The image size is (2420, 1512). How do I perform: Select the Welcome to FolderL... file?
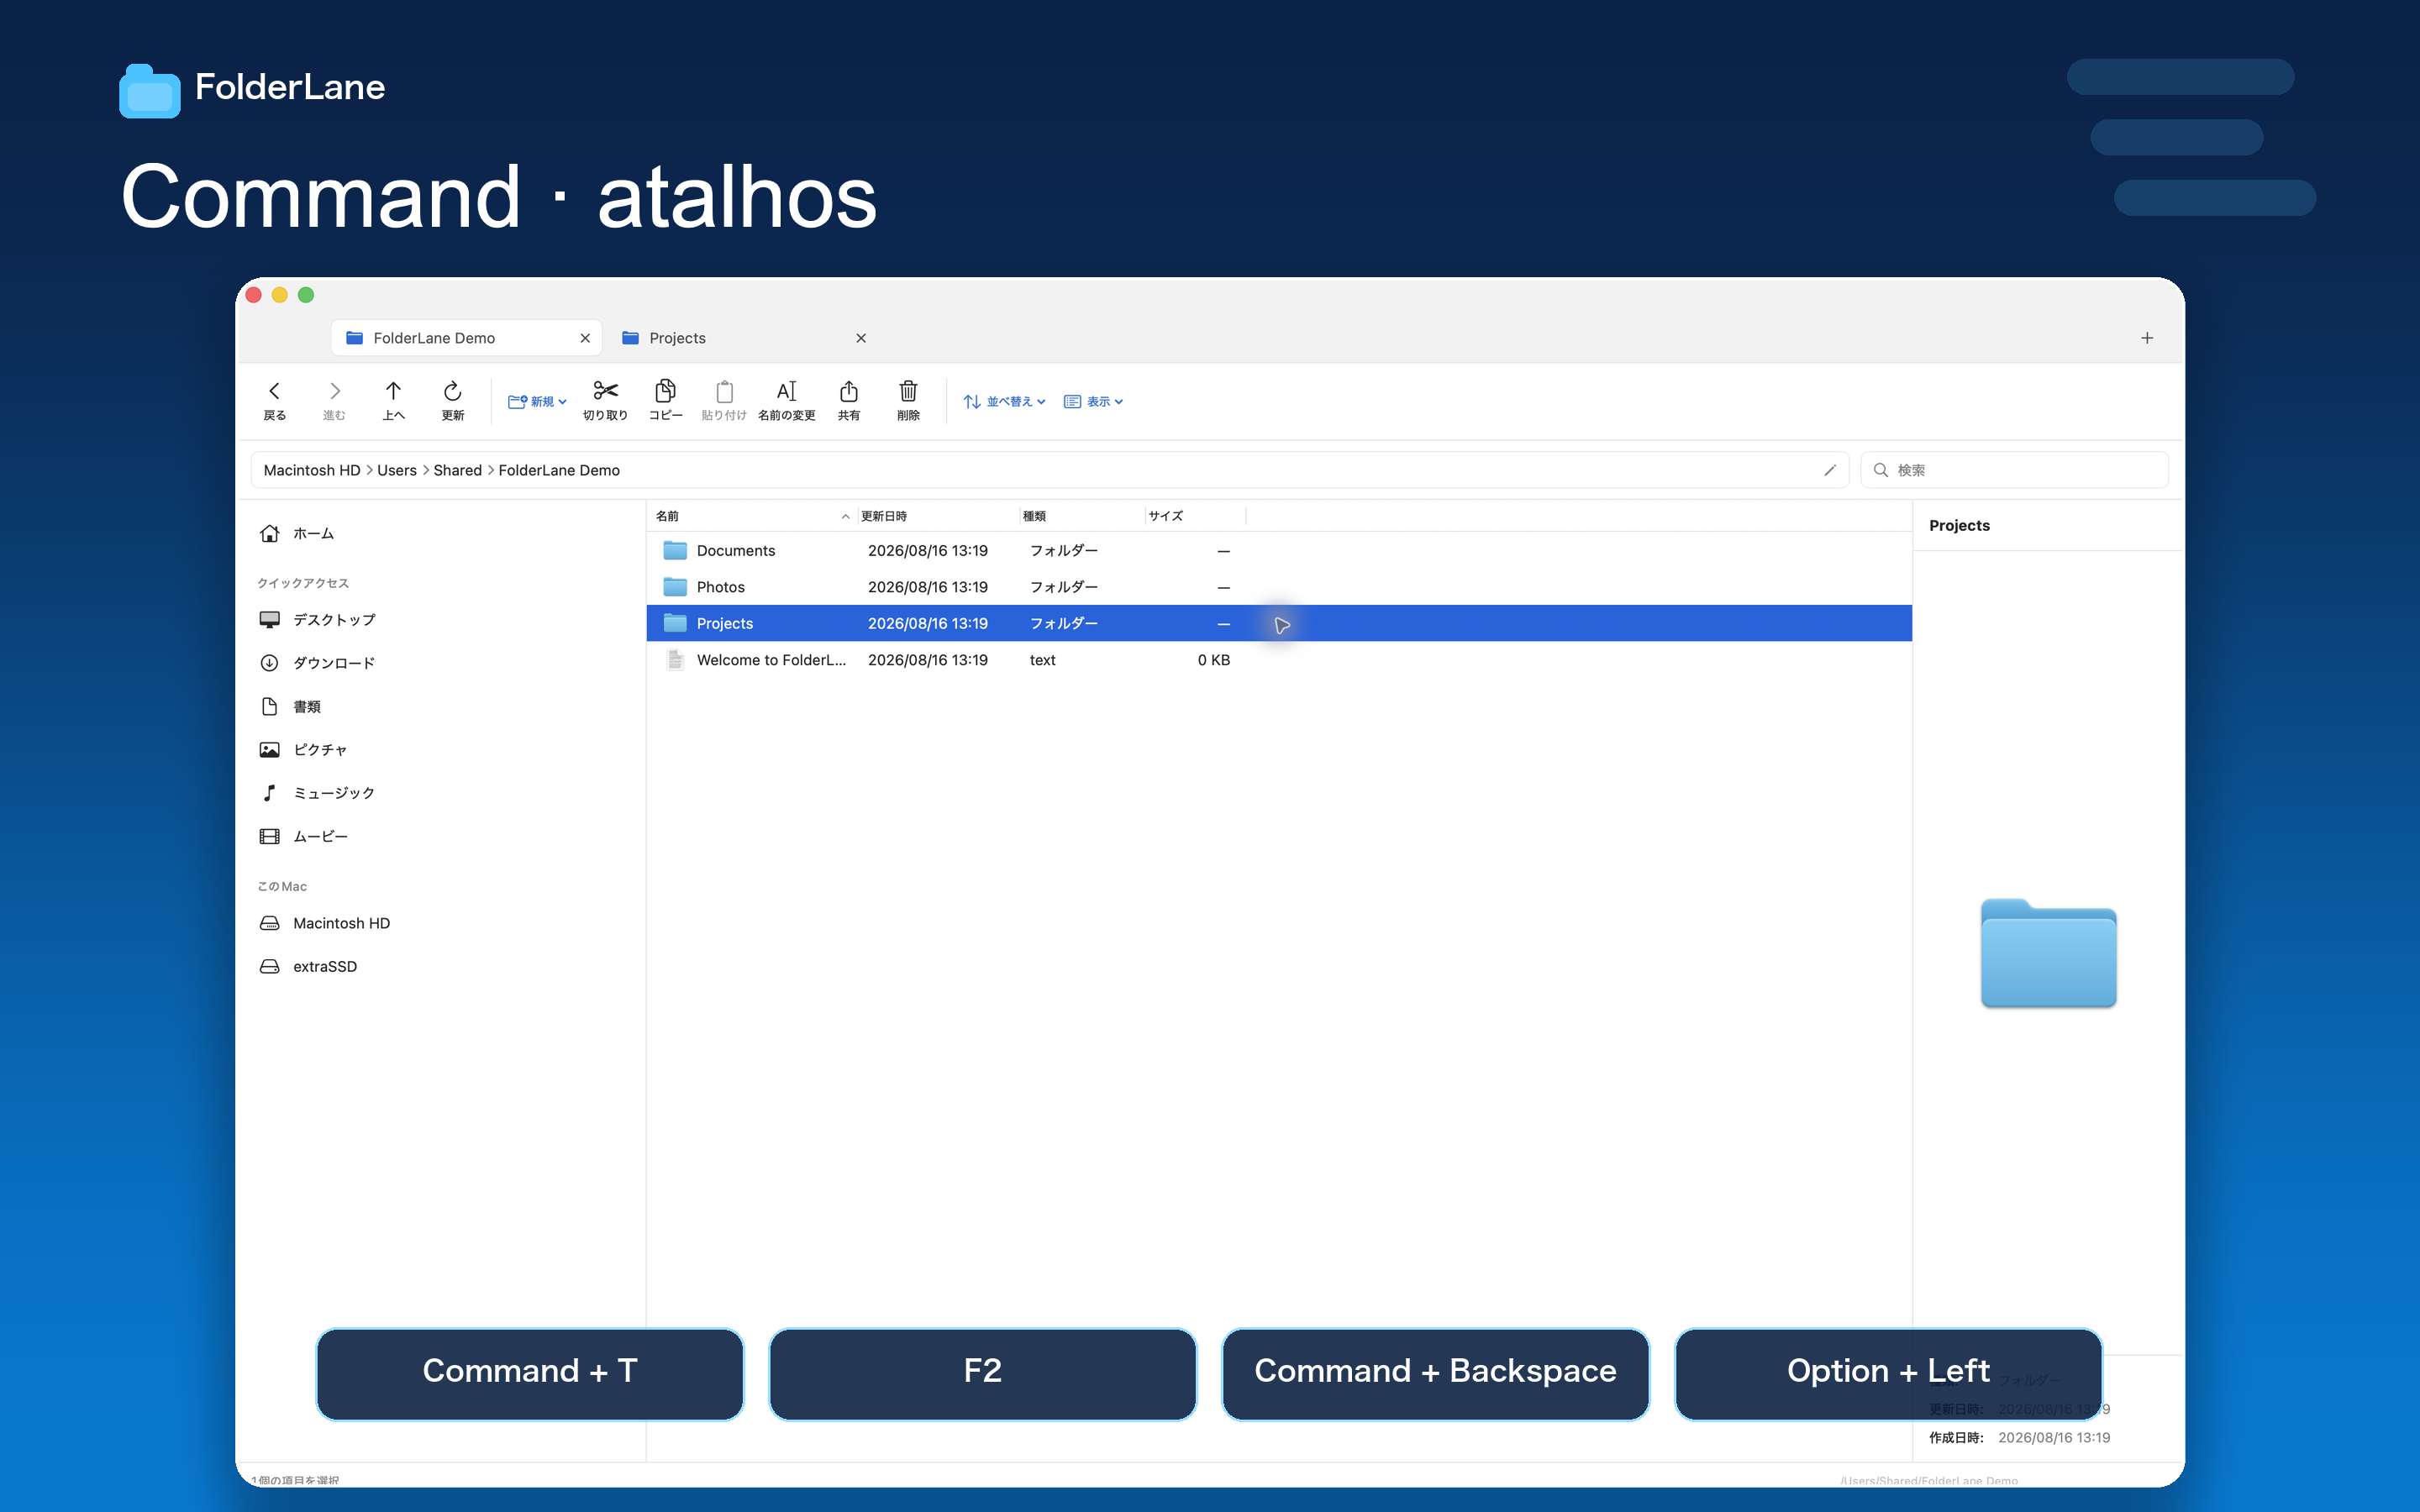(x=1279, y=660)
